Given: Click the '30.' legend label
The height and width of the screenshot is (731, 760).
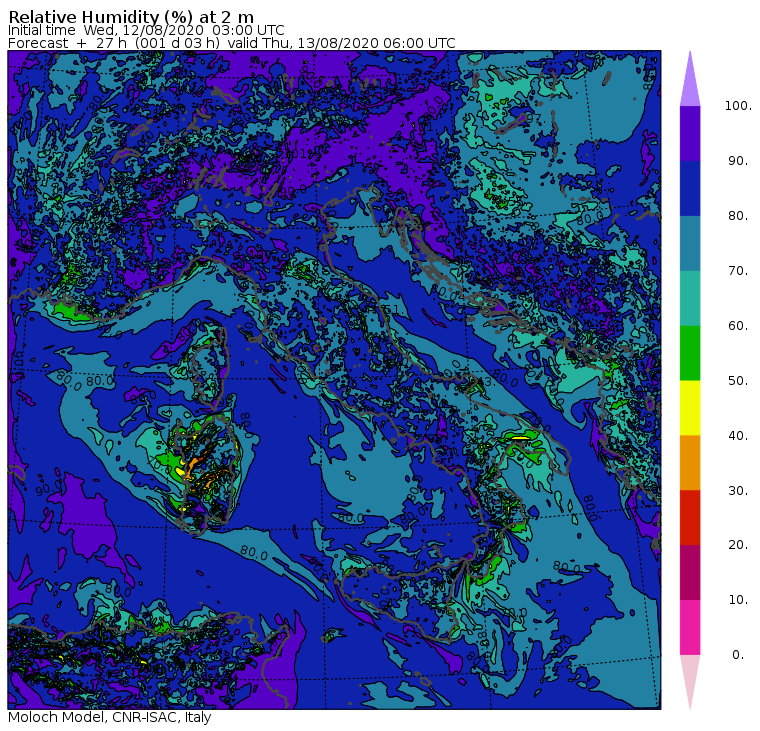Looking at the screenshot, I should (738, 491).
